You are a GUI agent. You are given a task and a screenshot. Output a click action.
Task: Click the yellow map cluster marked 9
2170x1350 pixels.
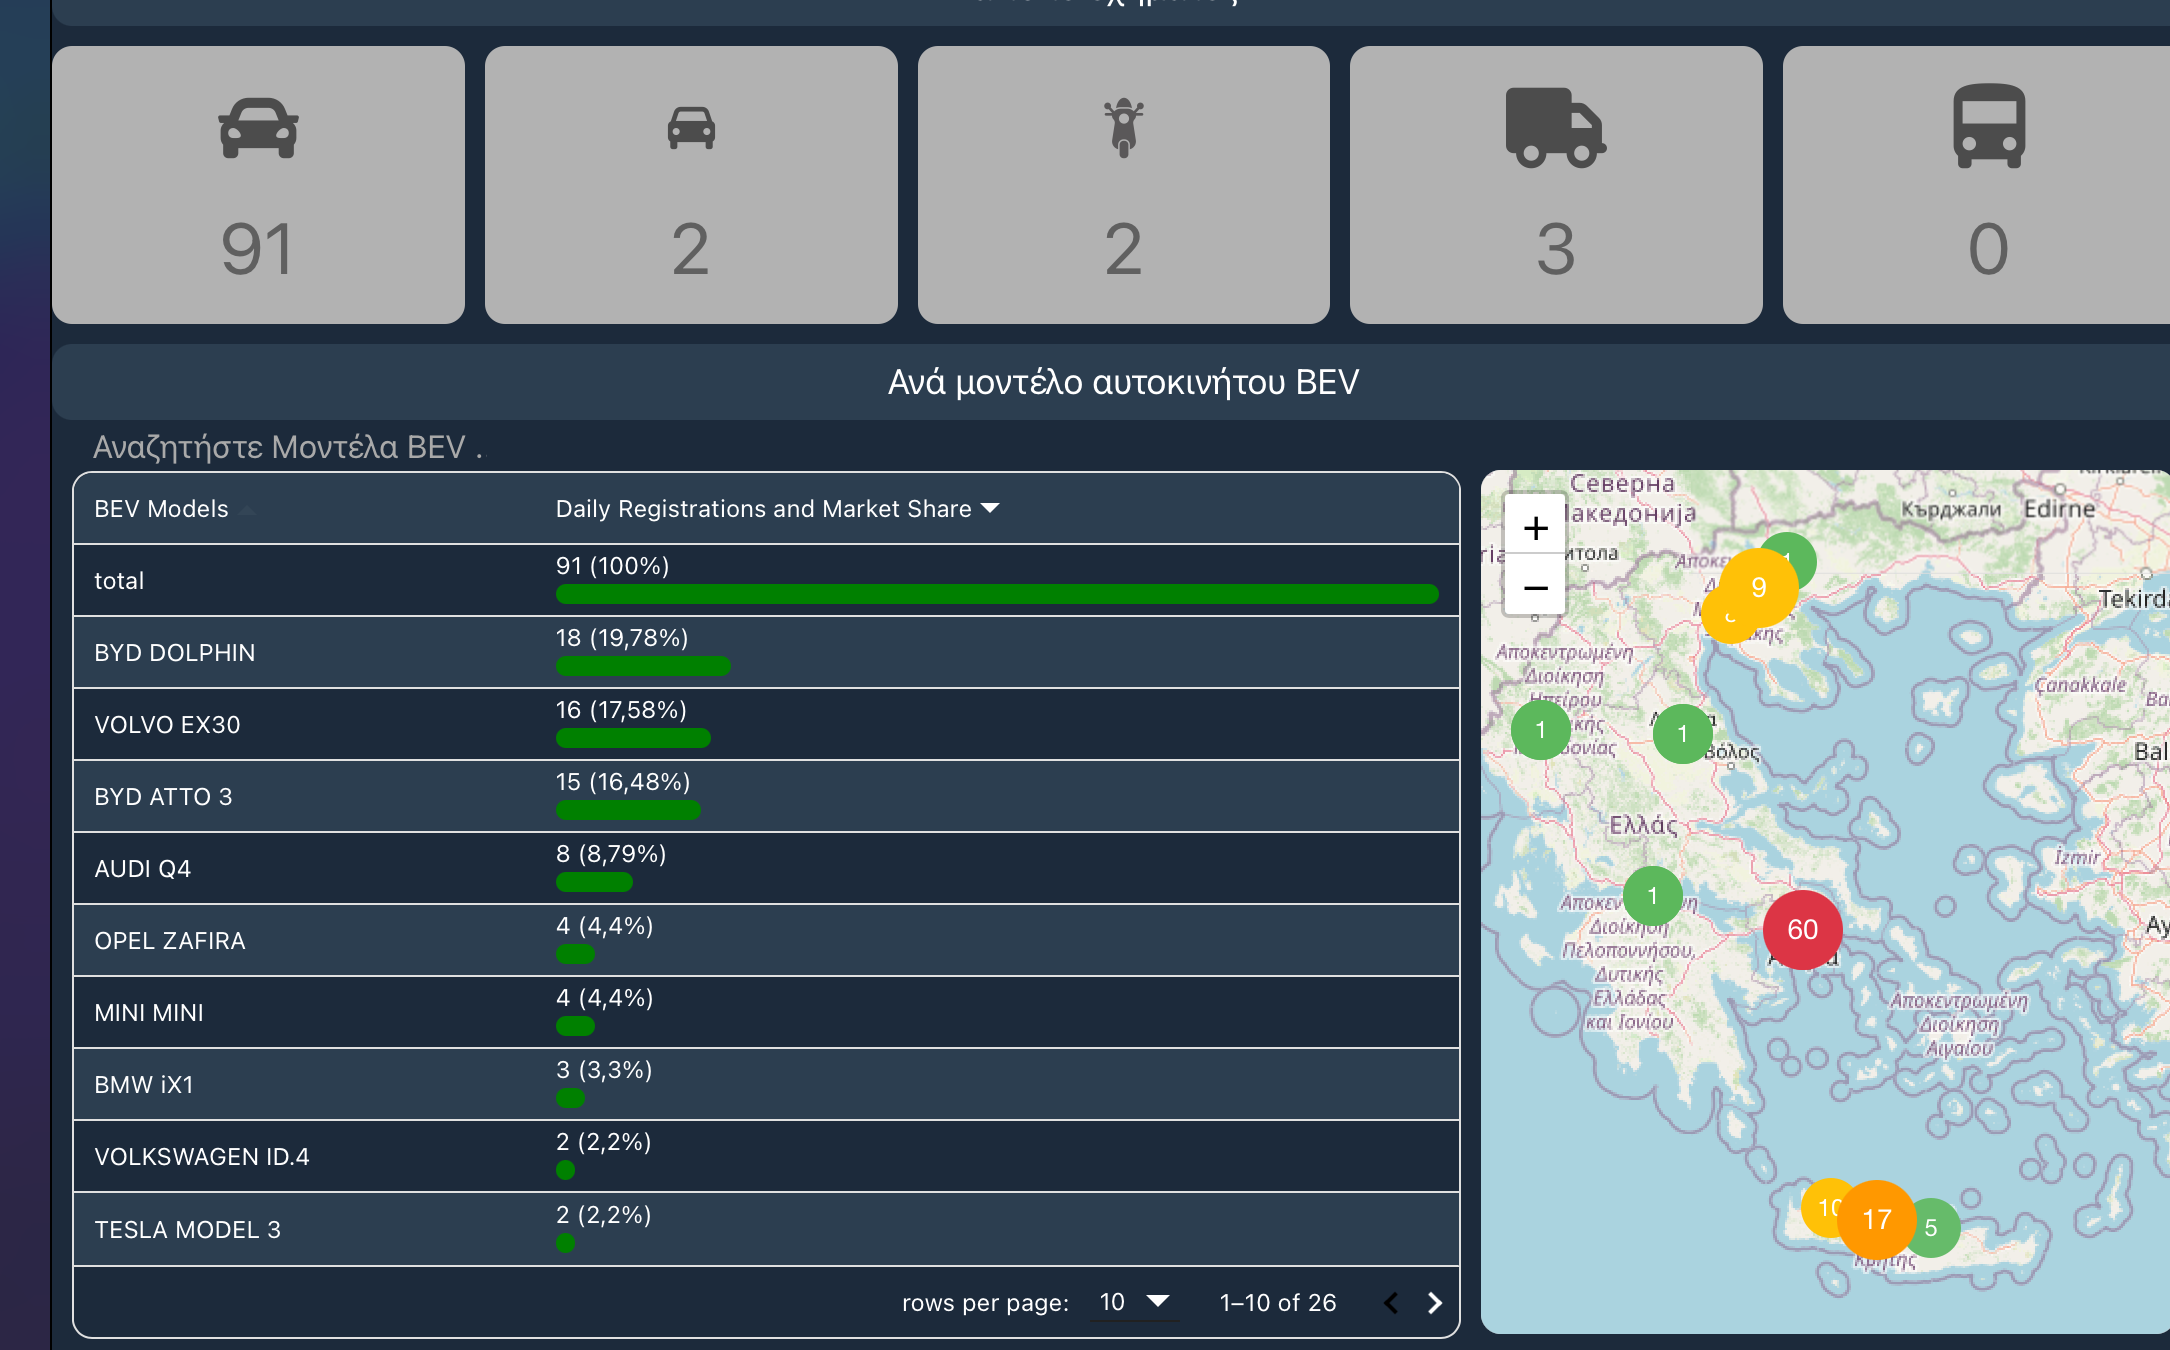click(x=1759, y=588)
